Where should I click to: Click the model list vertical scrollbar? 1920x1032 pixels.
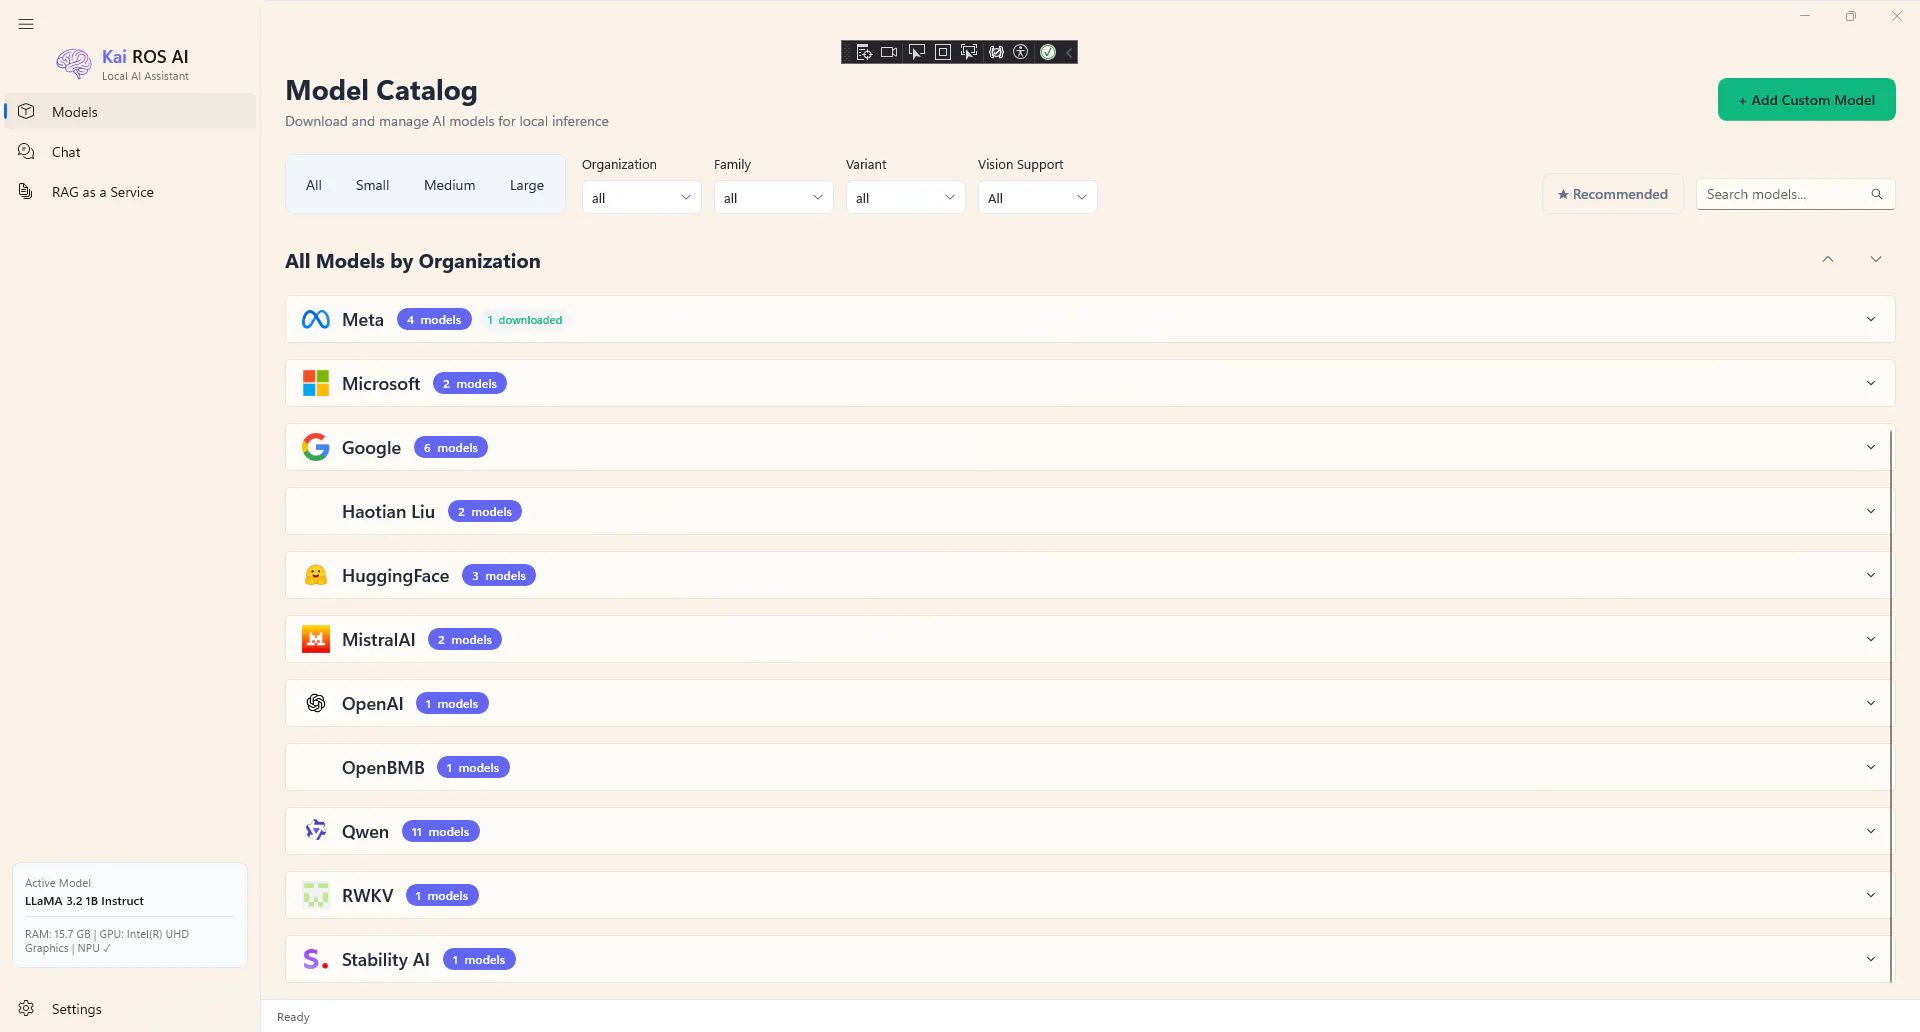coord(1890,705)
